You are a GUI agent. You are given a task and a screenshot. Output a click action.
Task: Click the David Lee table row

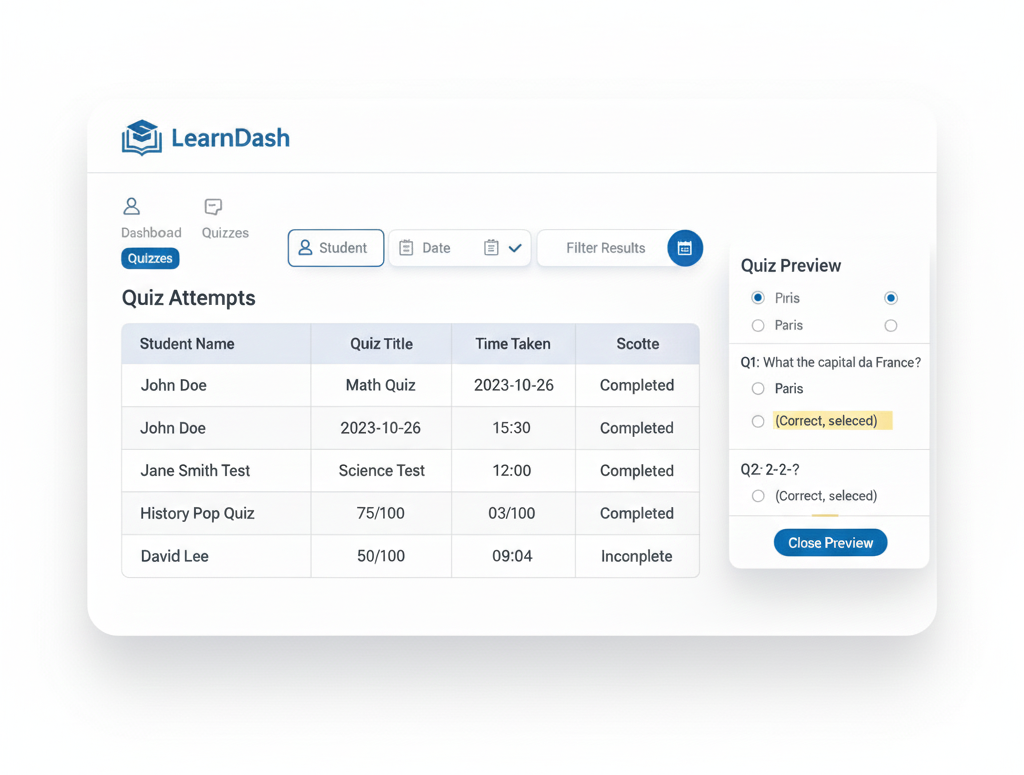[x=410, y=556]
